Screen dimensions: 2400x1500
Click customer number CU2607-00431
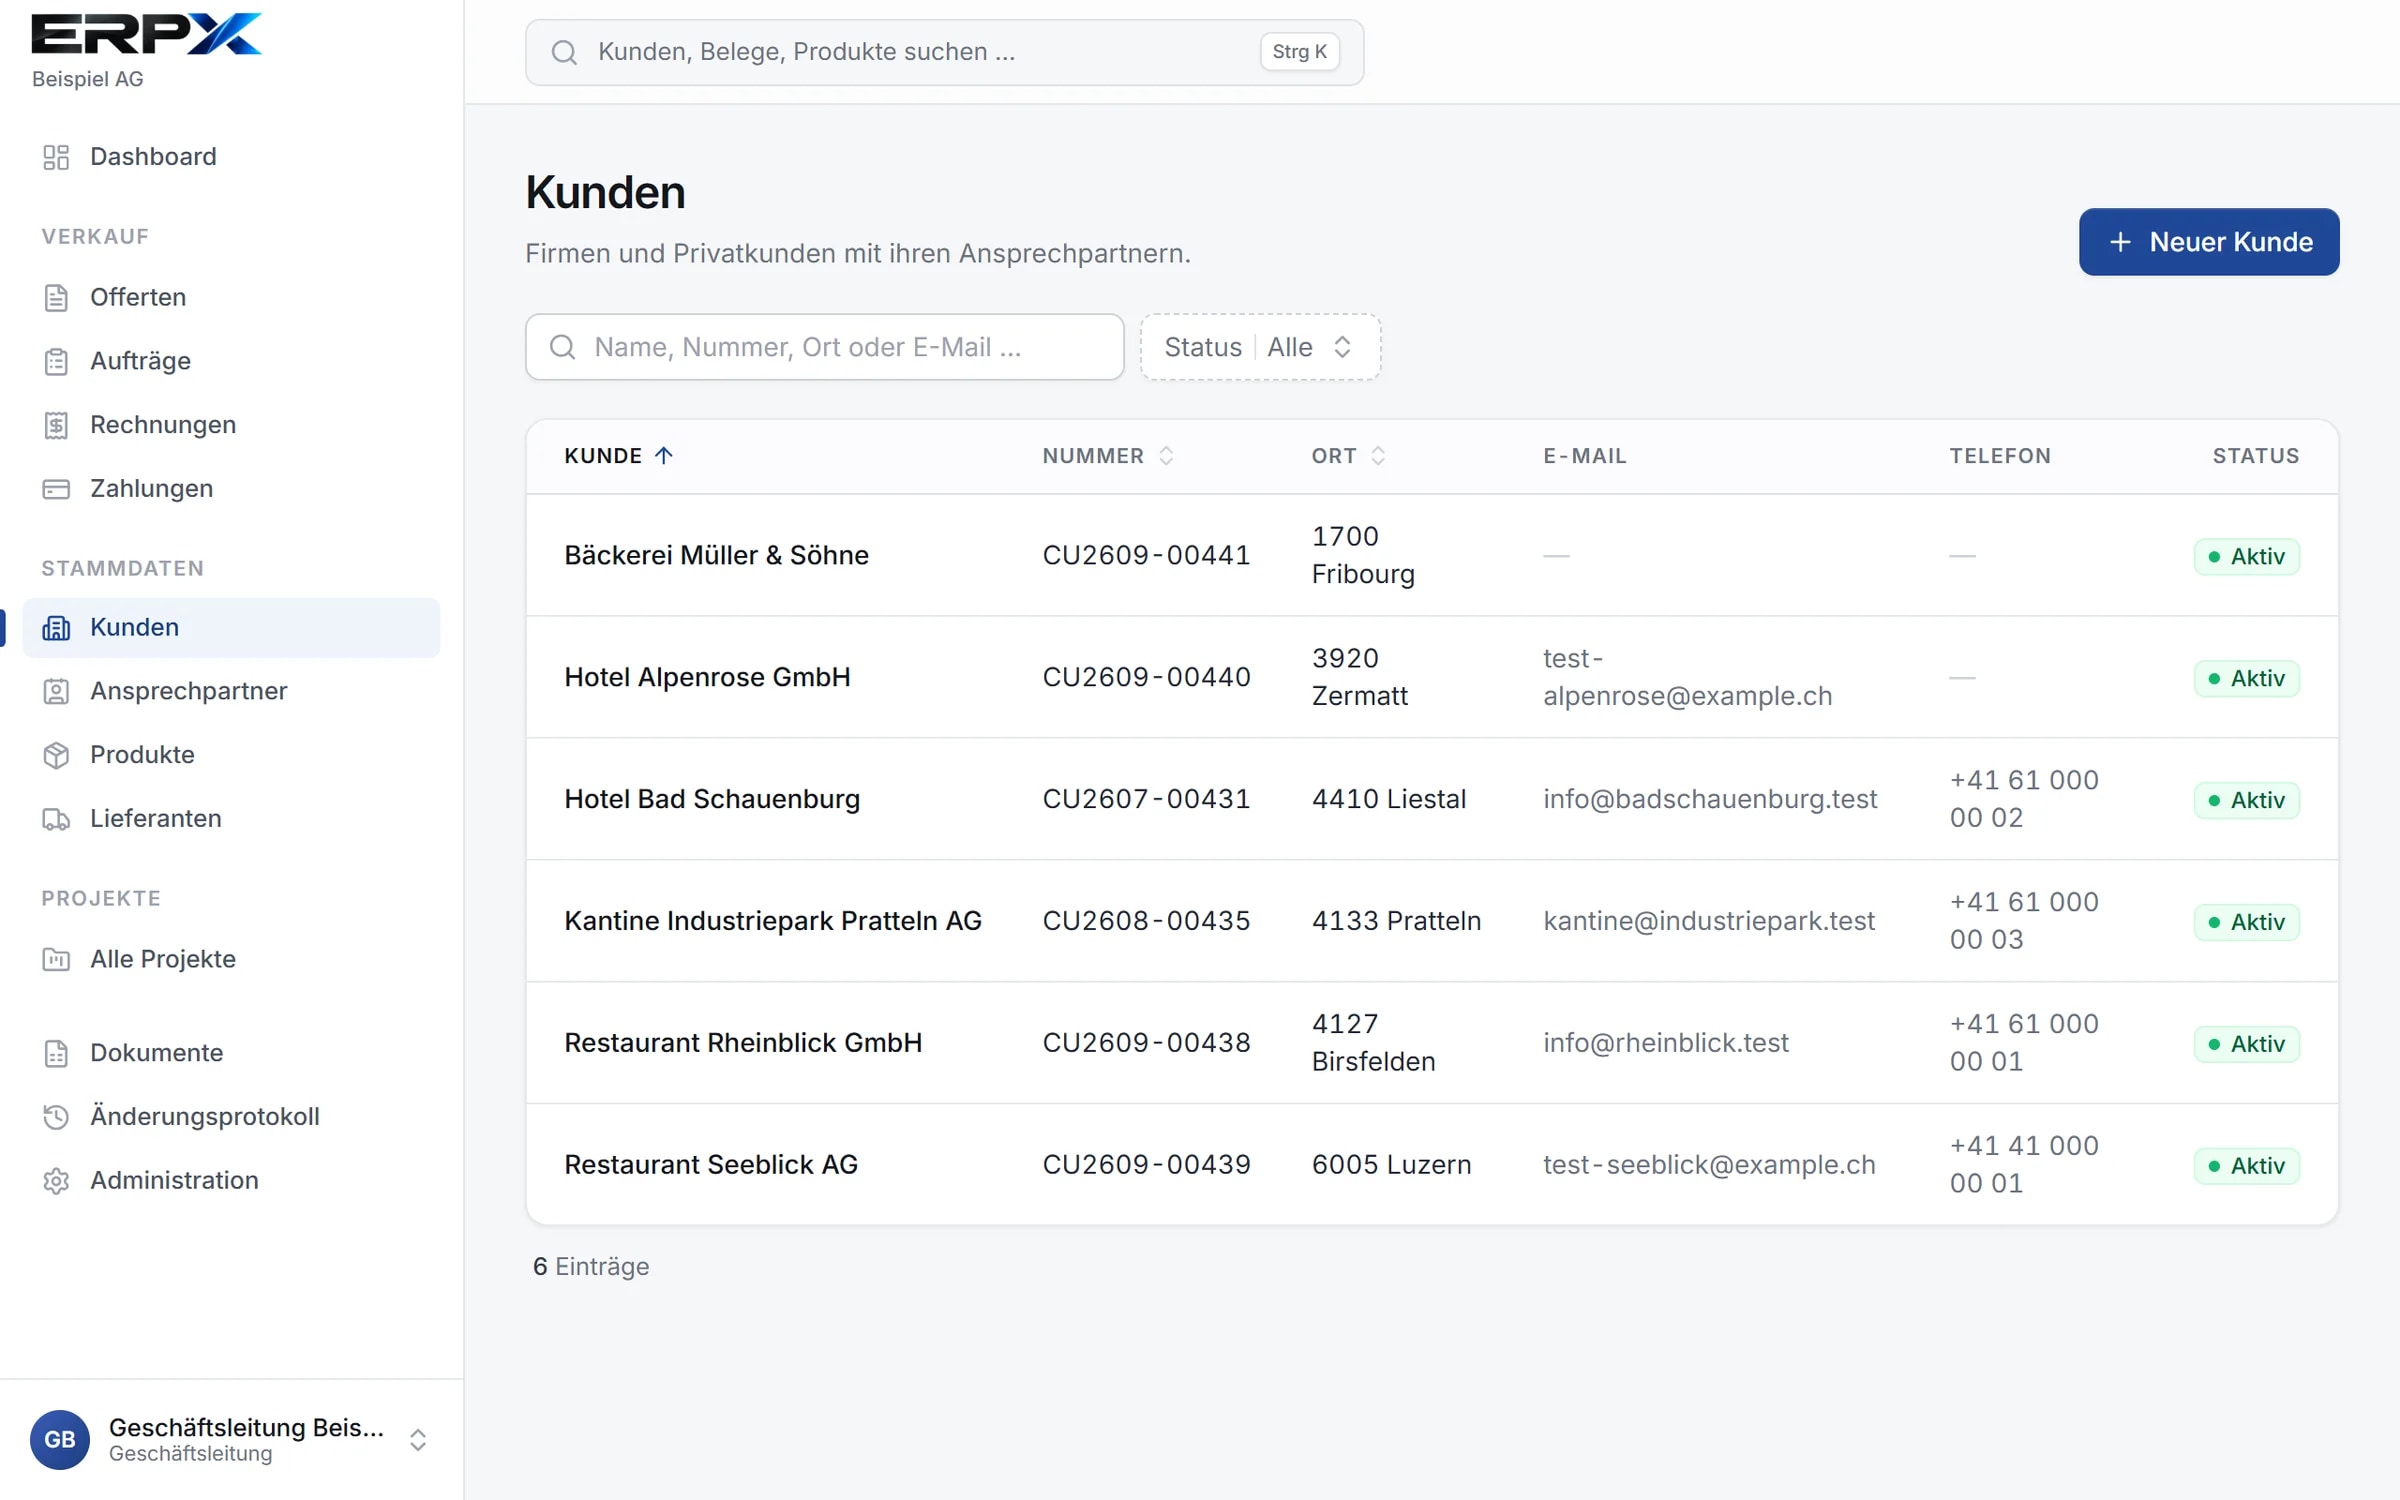coord(1146,799)
